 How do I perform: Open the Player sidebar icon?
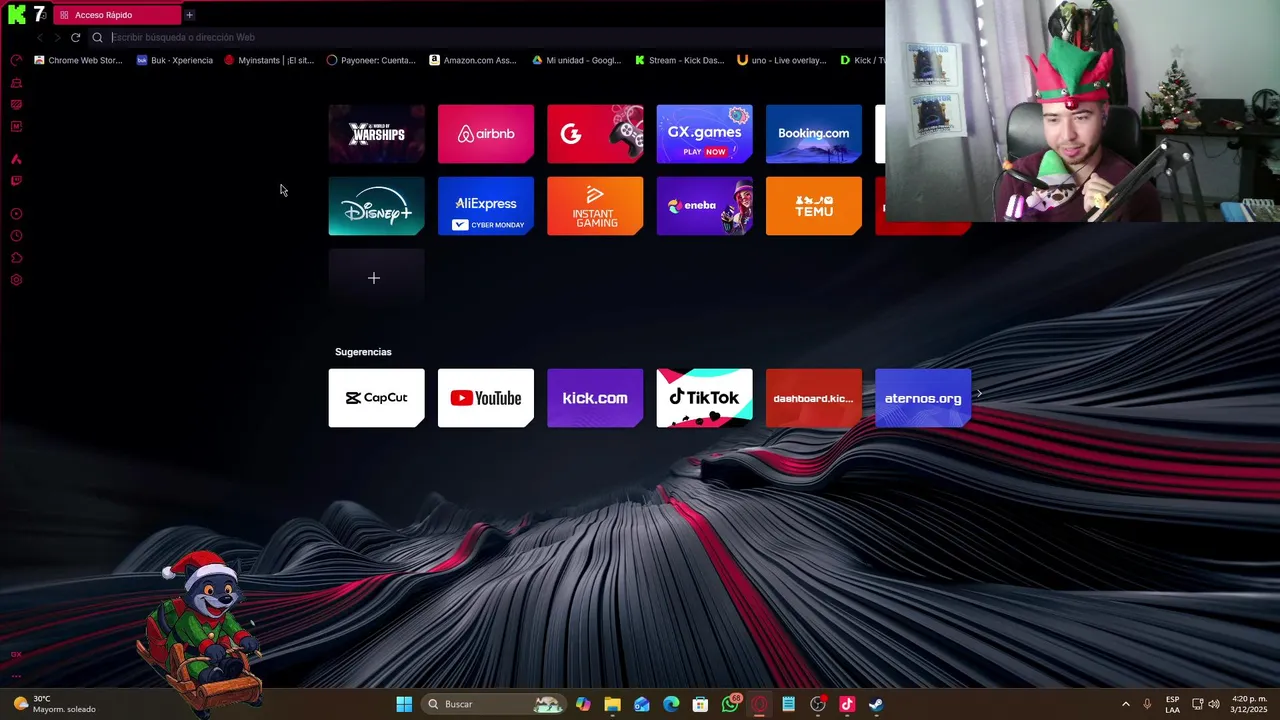[16, 214]
